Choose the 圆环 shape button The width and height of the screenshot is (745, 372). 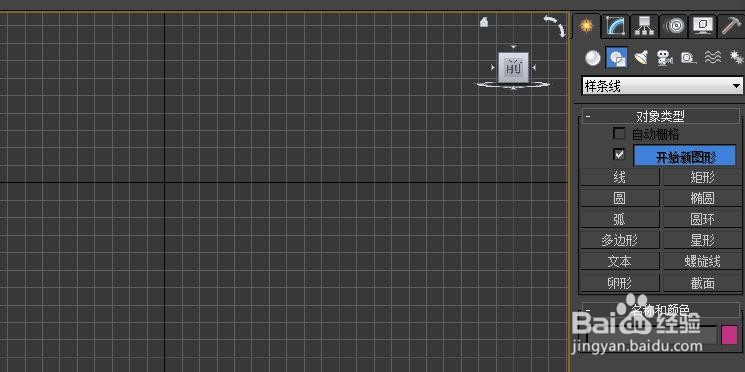tap(703, 219)
